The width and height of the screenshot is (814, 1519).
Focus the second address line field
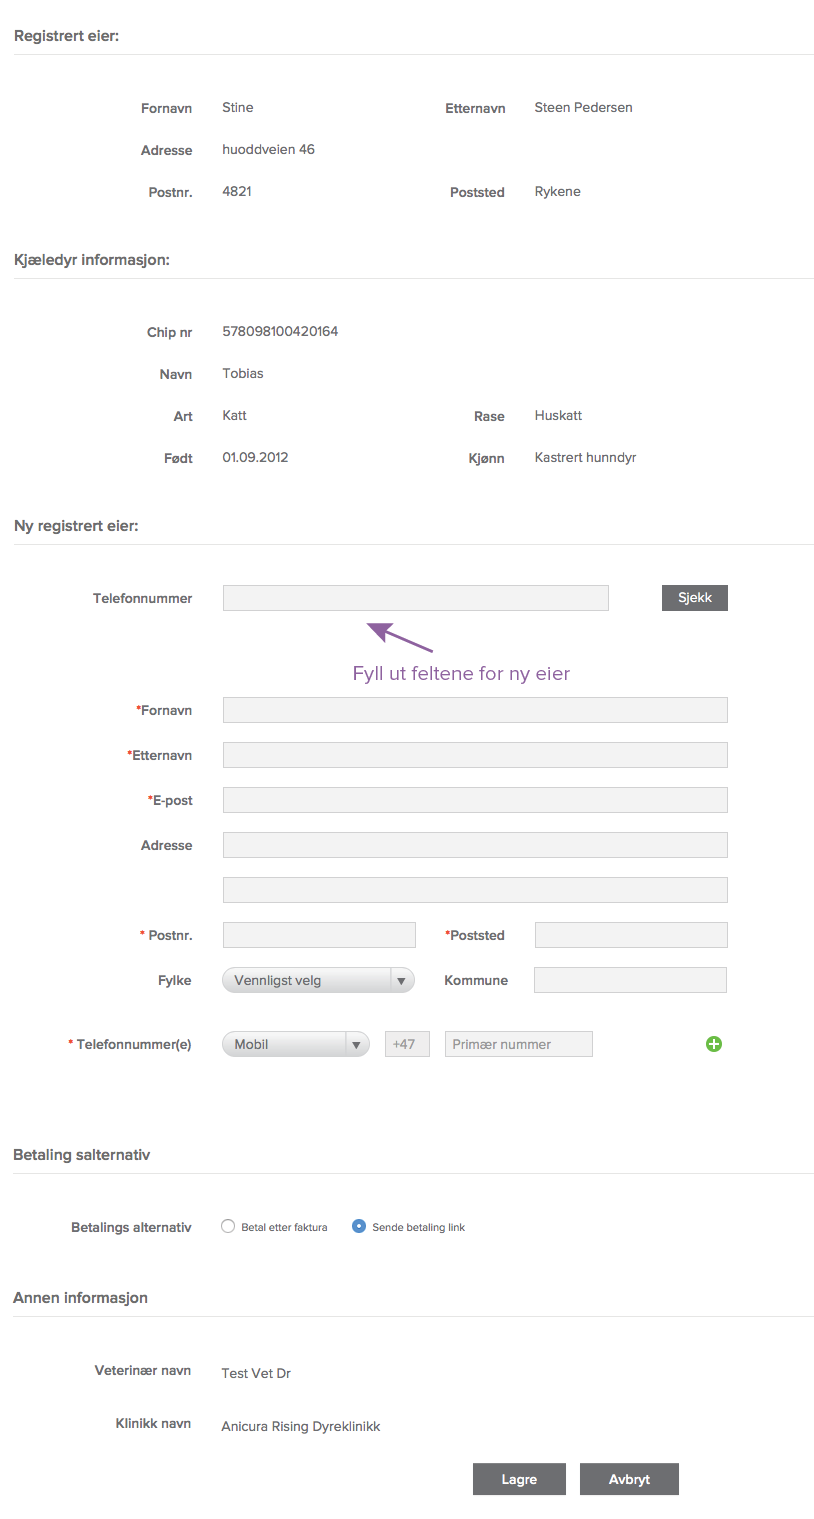[475, 890]
